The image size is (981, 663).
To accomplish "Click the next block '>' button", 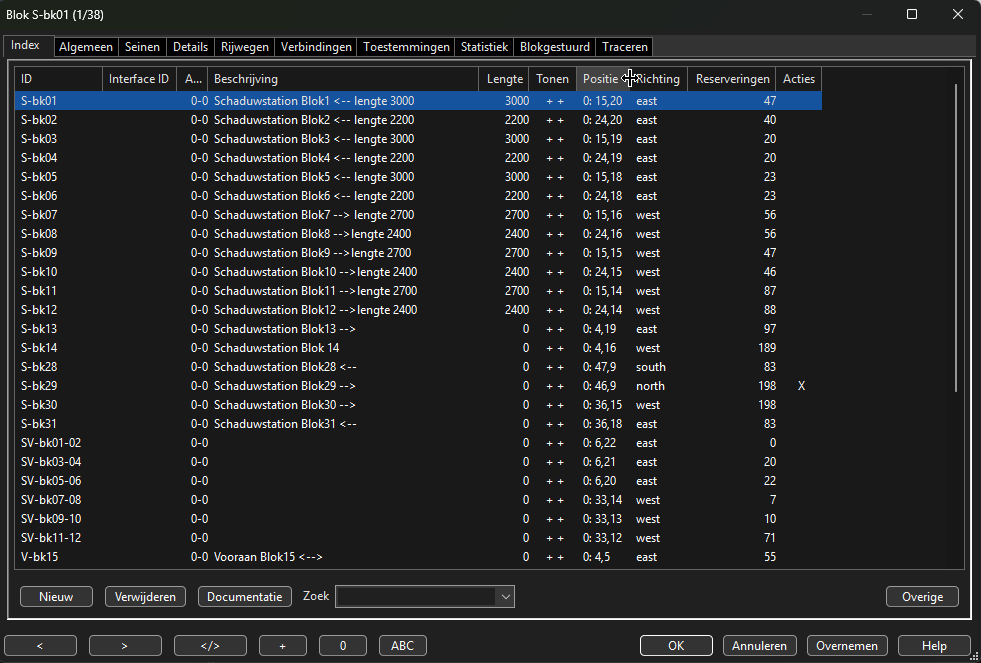I will click(125, 646).
